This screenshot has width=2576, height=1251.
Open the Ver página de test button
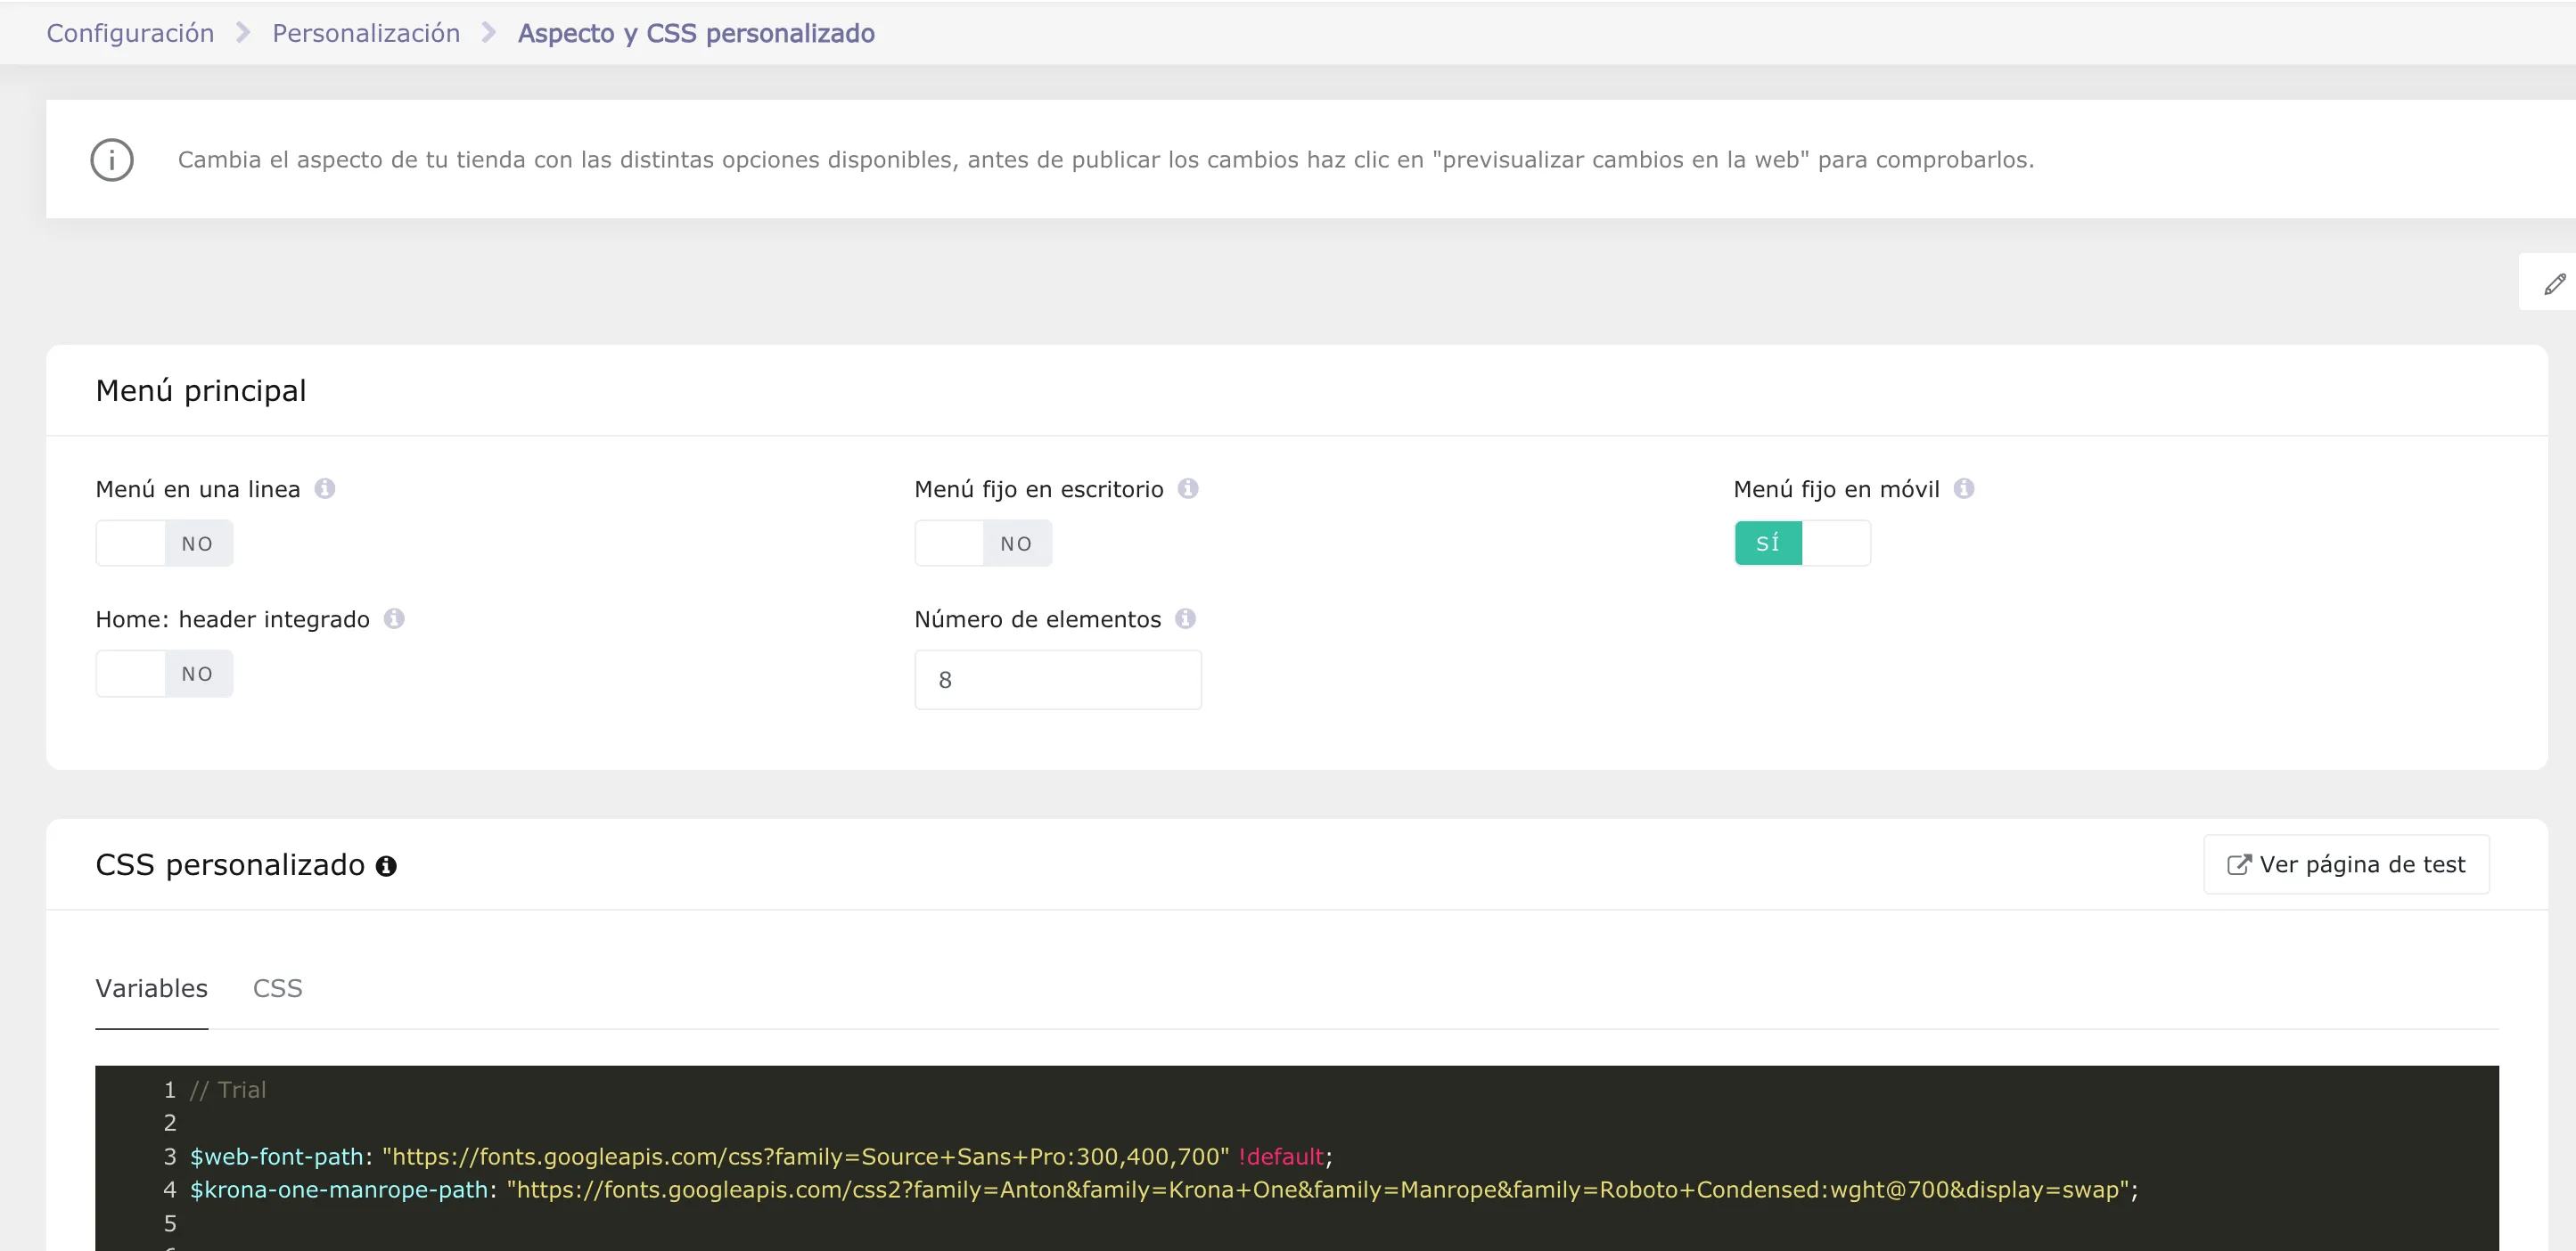[2346, 864]
